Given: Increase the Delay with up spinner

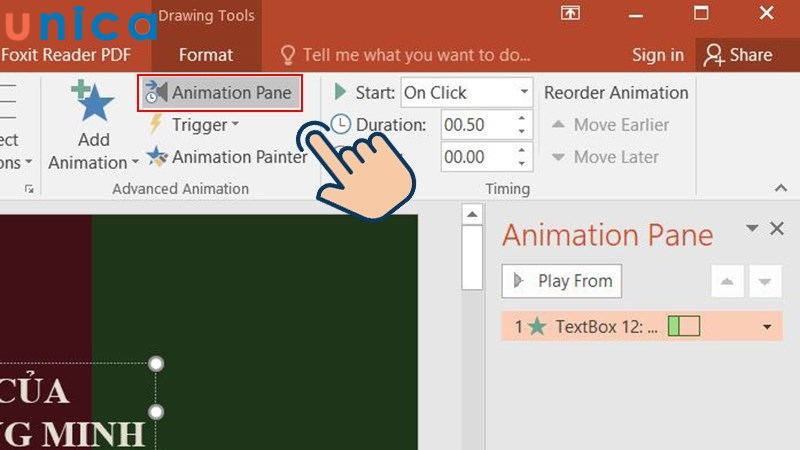Looking at the screenshot, I should tap(521, 151).
